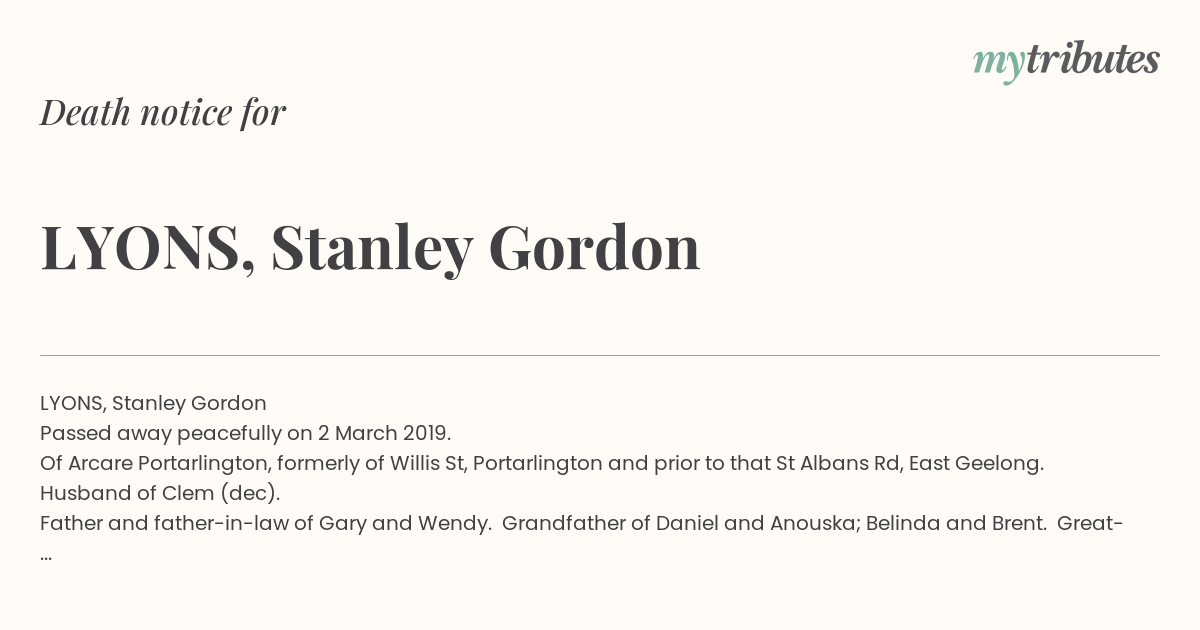Click the "Death notice for" heading
This screenshot has height=630, width=1200.
pos(163,113)
